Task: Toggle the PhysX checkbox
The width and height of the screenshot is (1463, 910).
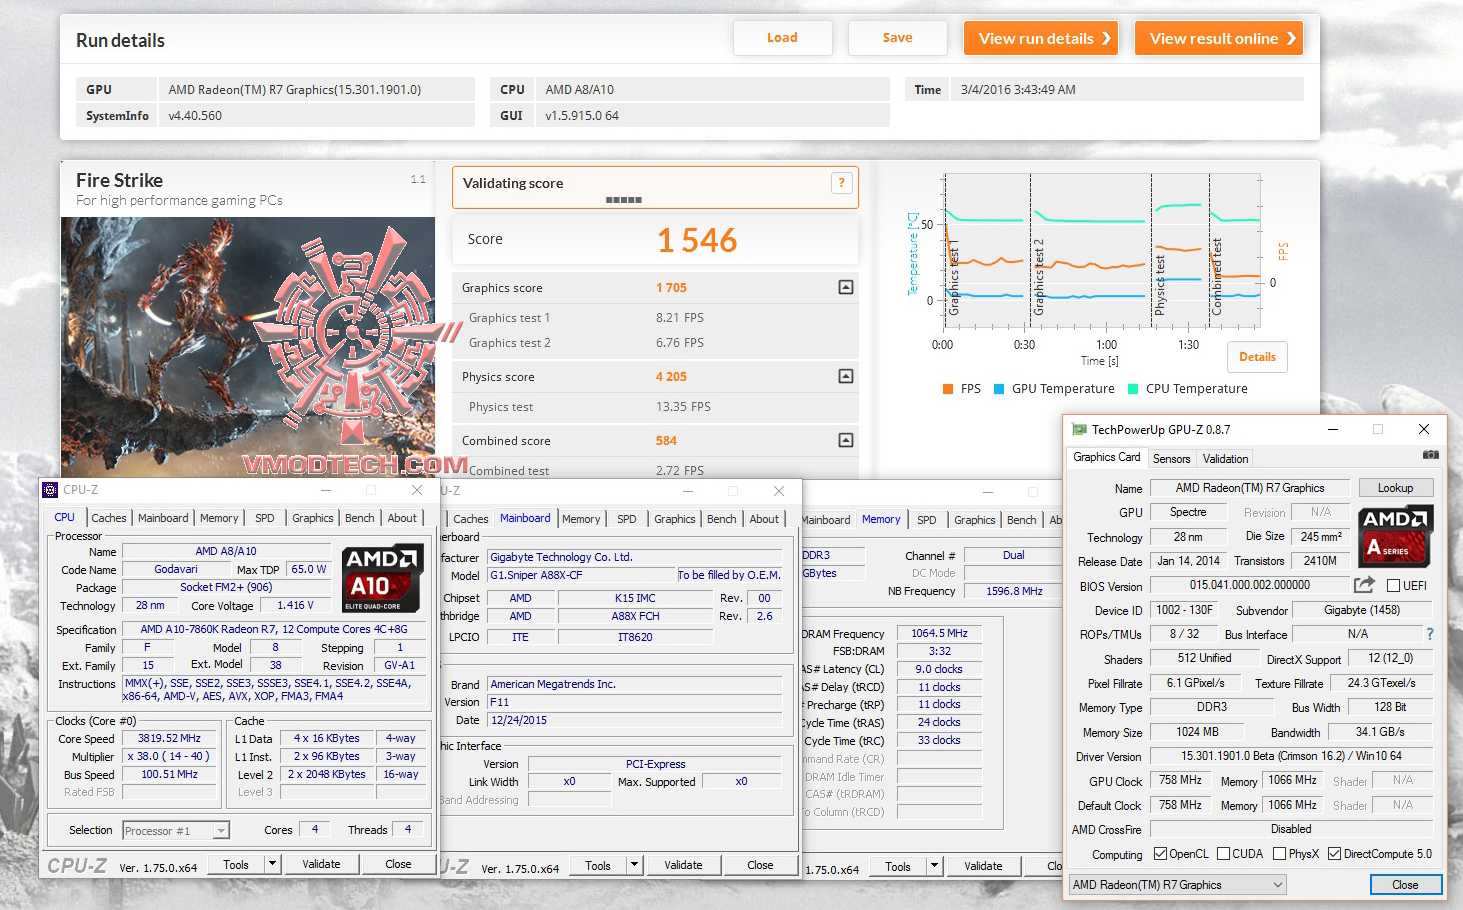Action: point(1279,854)
